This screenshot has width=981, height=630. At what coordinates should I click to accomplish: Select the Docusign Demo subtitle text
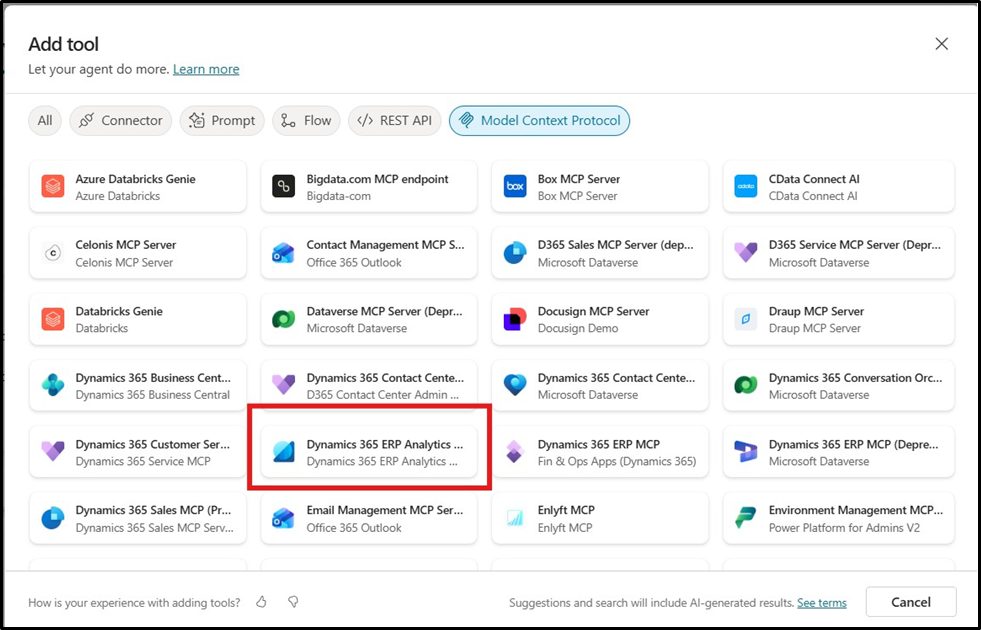(x=578, y=328)
